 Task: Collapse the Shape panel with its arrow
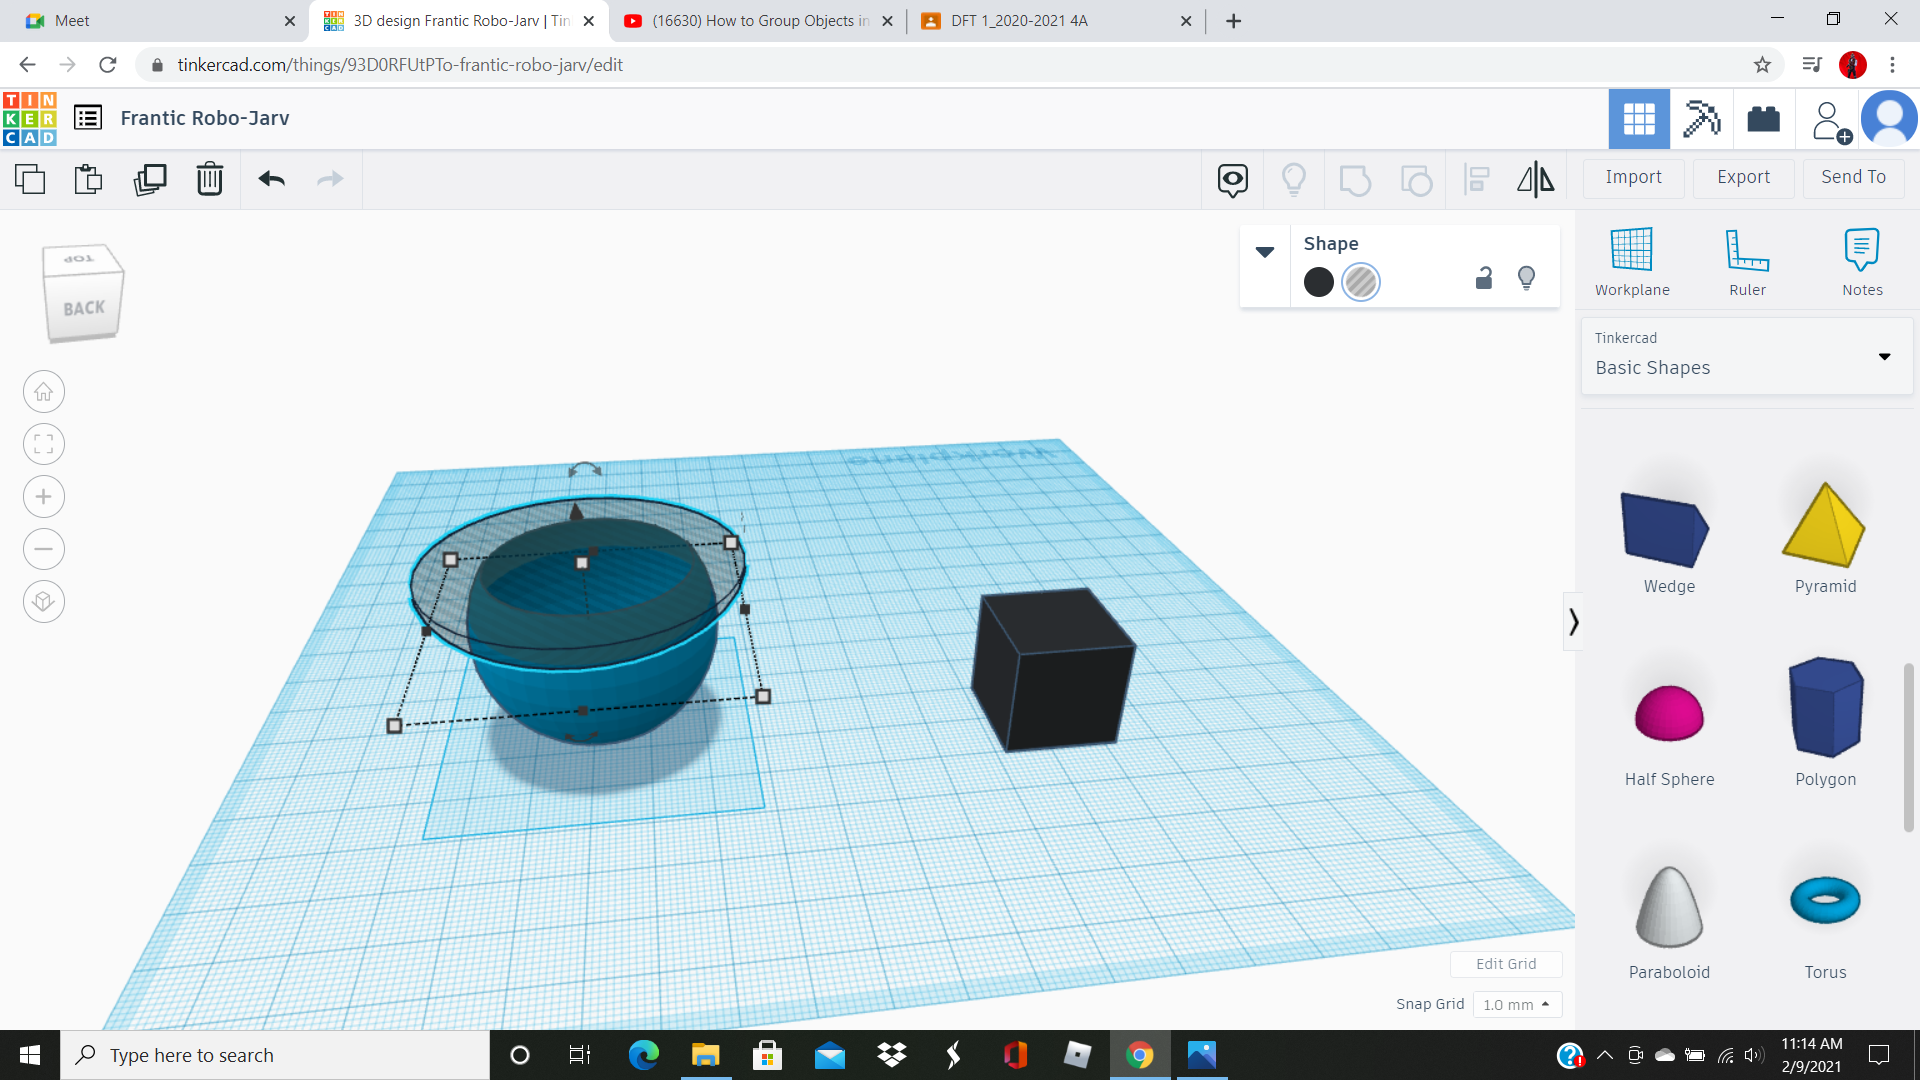1265,252
